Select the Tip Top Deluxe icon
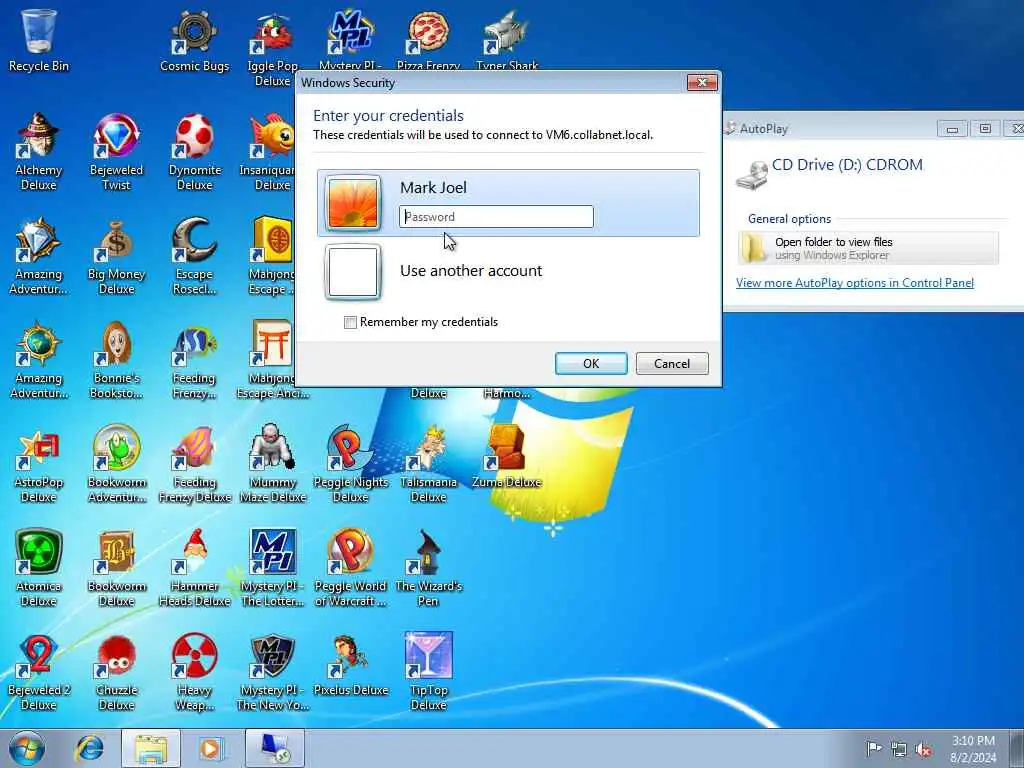The height and width of the screenshot is (768, 1024). [x=428, y=672]
